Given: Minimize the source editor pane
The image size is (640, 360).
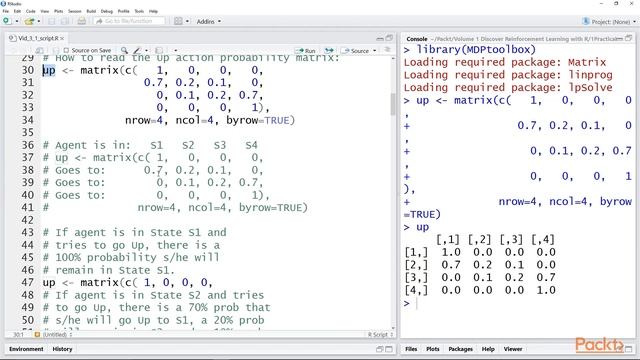Looking at the screenshot, I should (380, 38).
